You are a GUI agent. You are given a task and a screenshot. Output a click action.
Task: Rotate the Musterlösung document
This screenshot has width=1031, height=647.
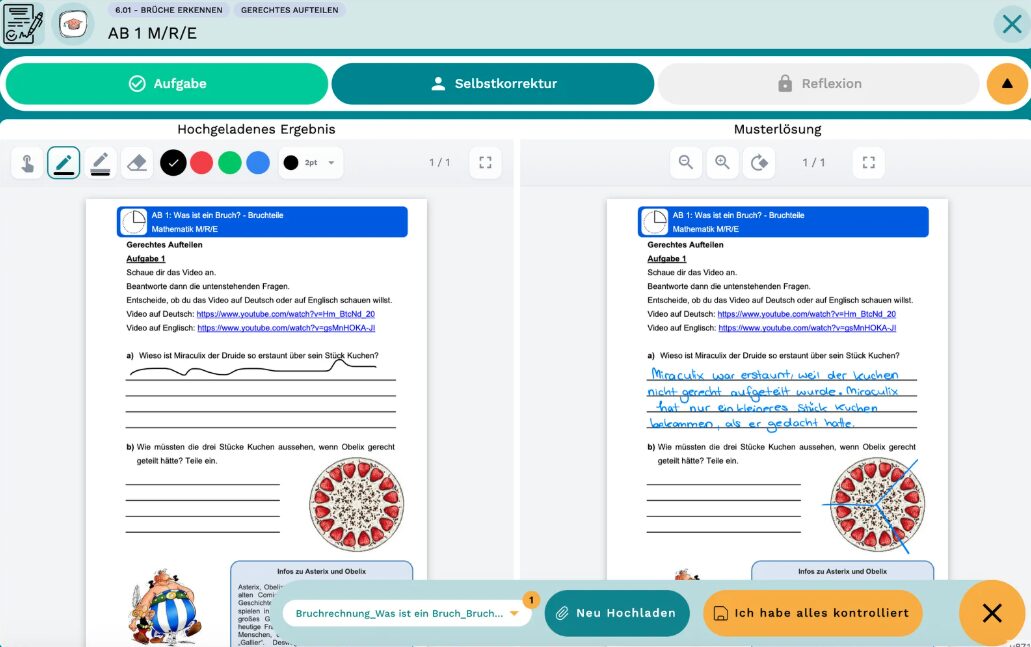click(x=759, y=162)
